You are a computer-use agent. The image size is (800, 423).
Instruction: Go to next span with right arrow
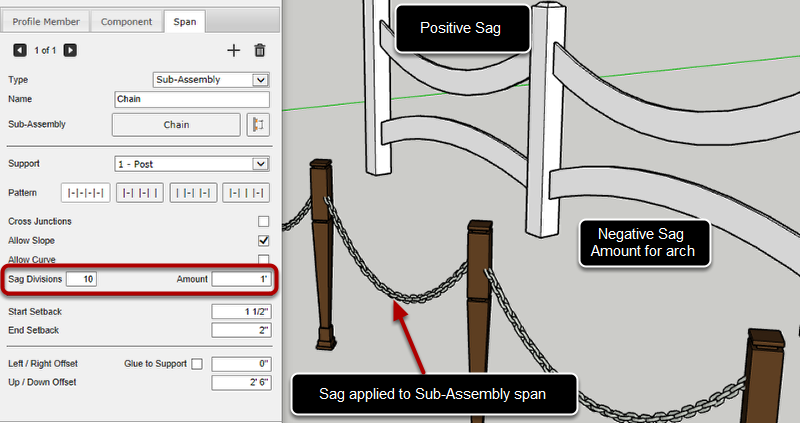(70, 50)
